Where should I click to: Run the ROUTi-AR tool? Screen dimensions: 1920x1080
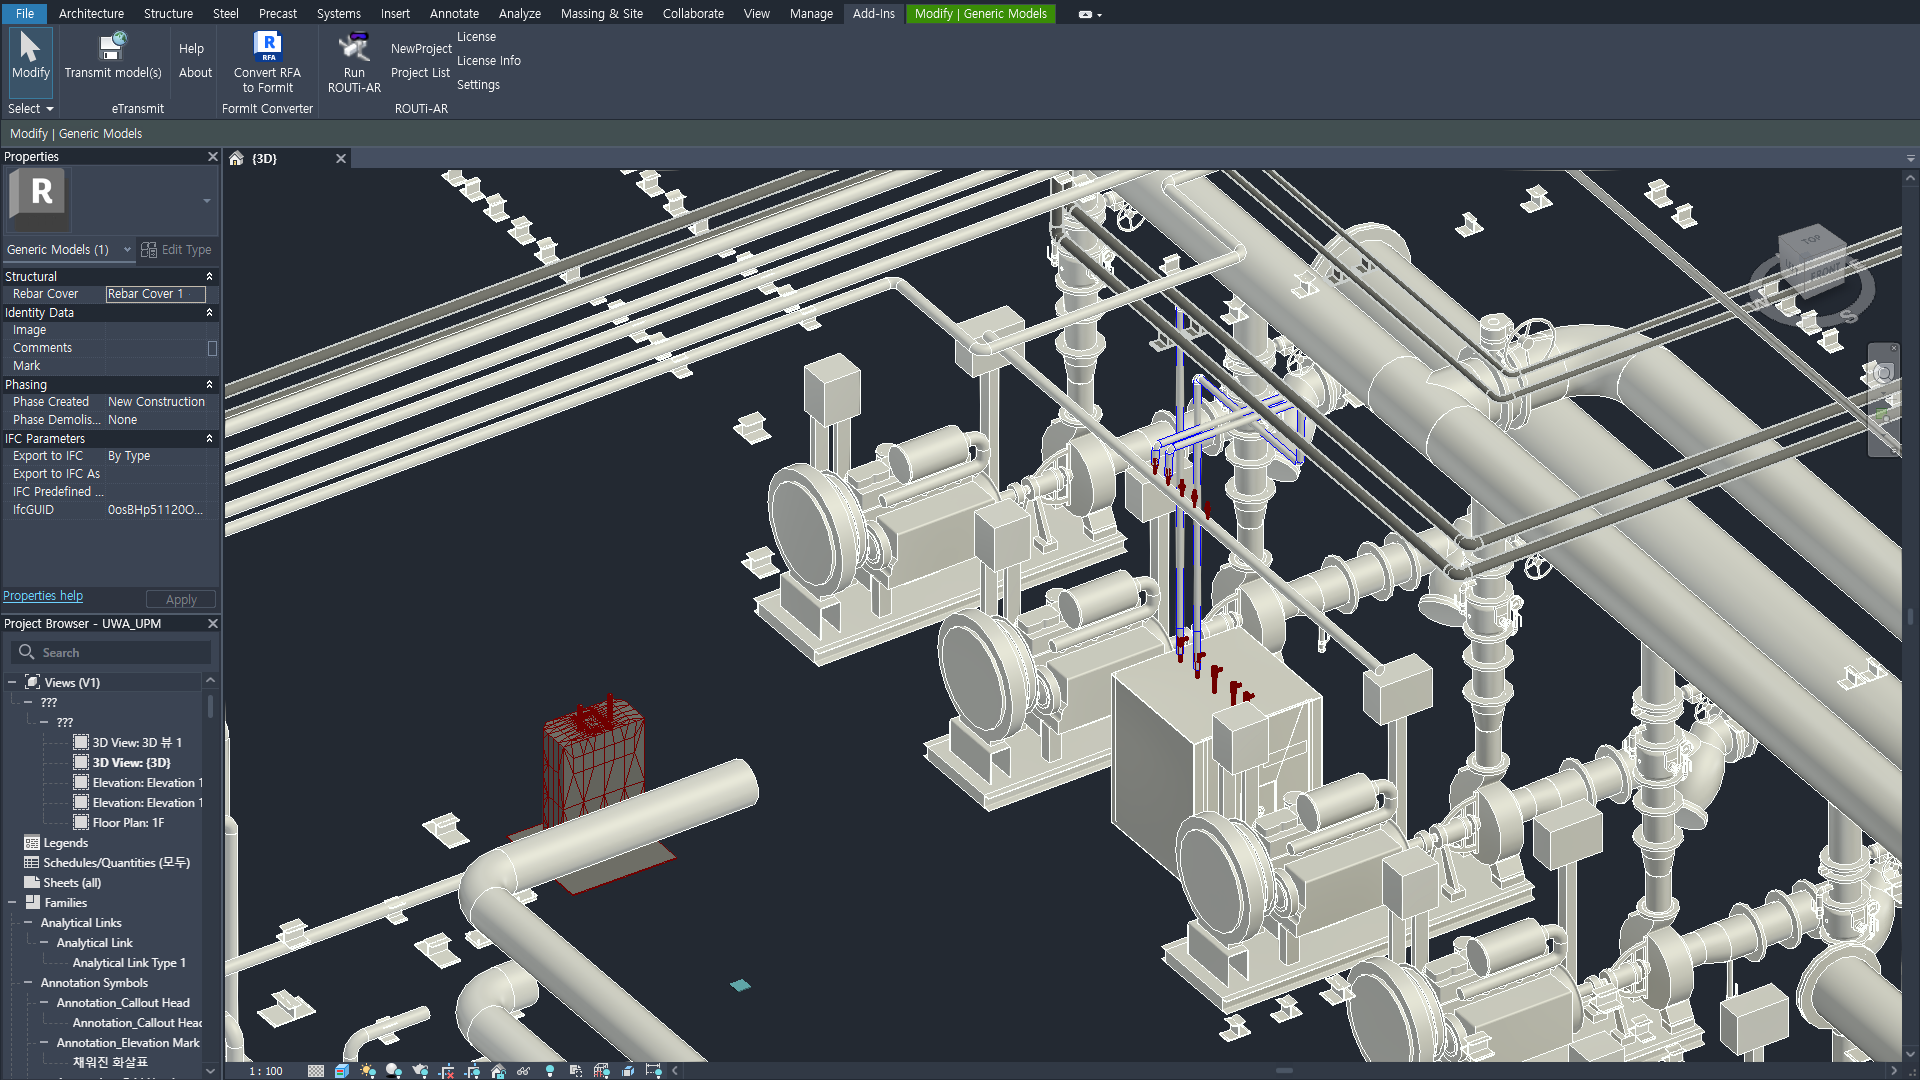(x=354, y=47)
